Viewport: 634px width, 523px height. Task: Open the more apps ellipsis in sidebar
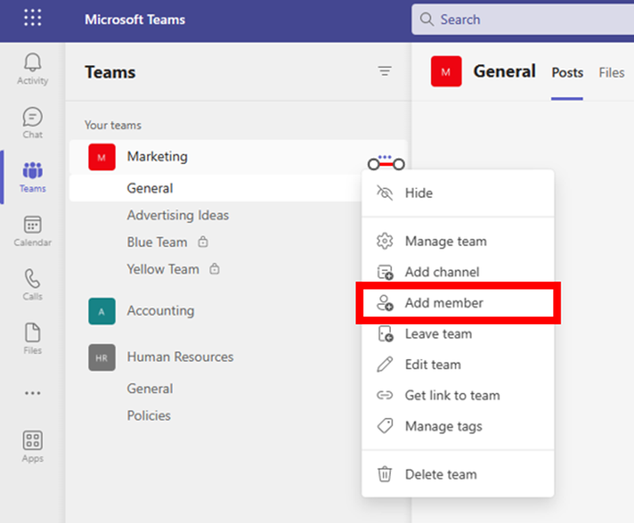pos(32,393)
